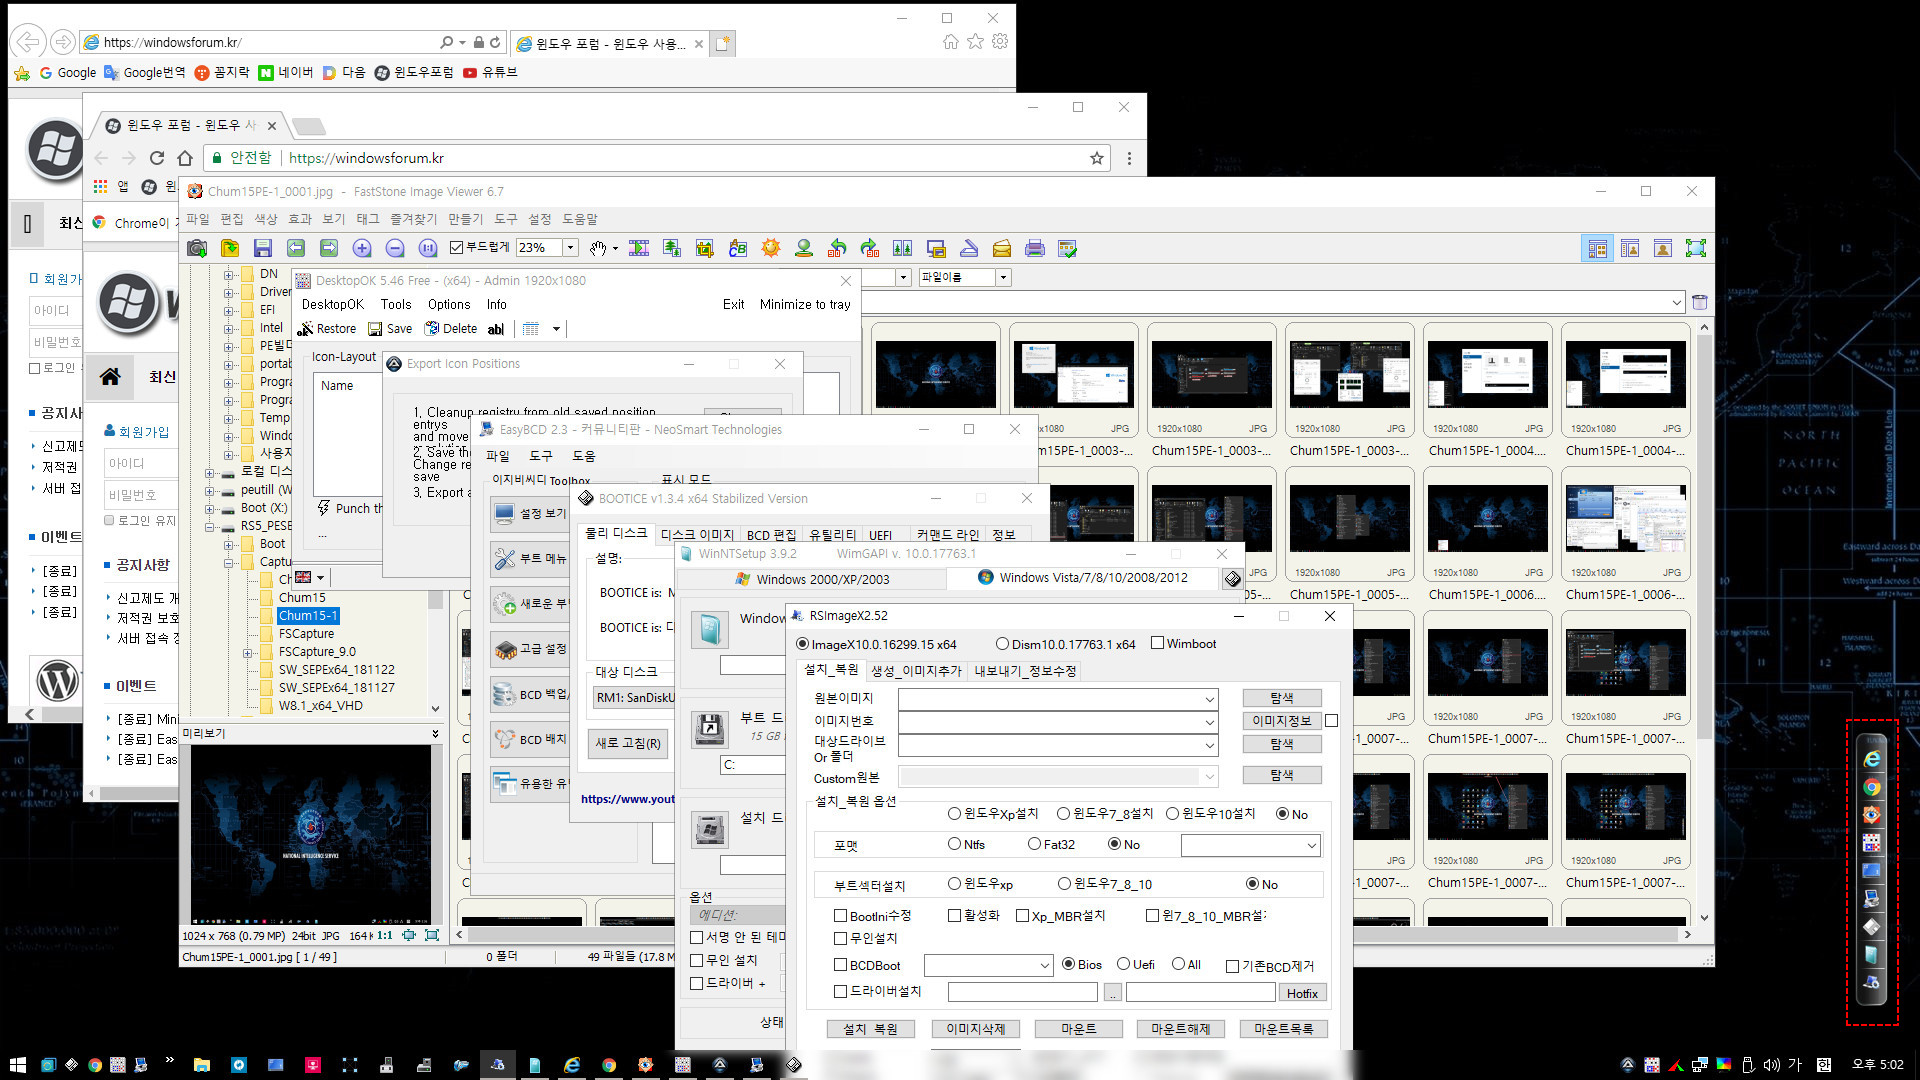Image resolution: width=1920 pixels, height=1080 pixels.
Task: Open the 대상드라이브 combo box
Action: (x=1058, y=745)
